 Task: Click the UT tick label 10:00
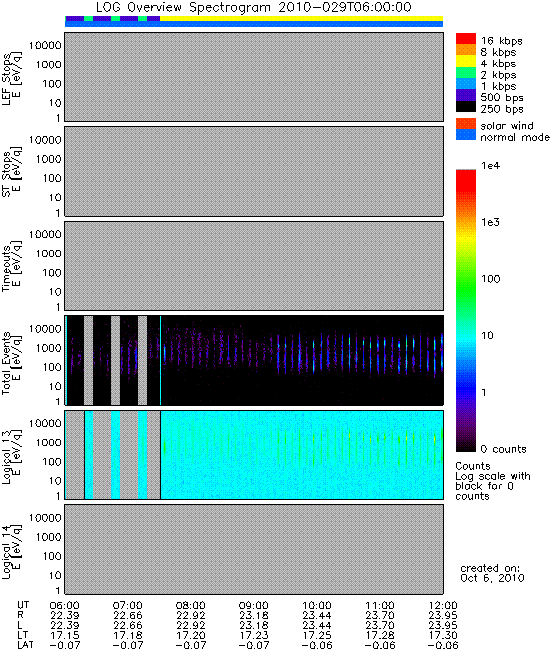tap(317, 605)
